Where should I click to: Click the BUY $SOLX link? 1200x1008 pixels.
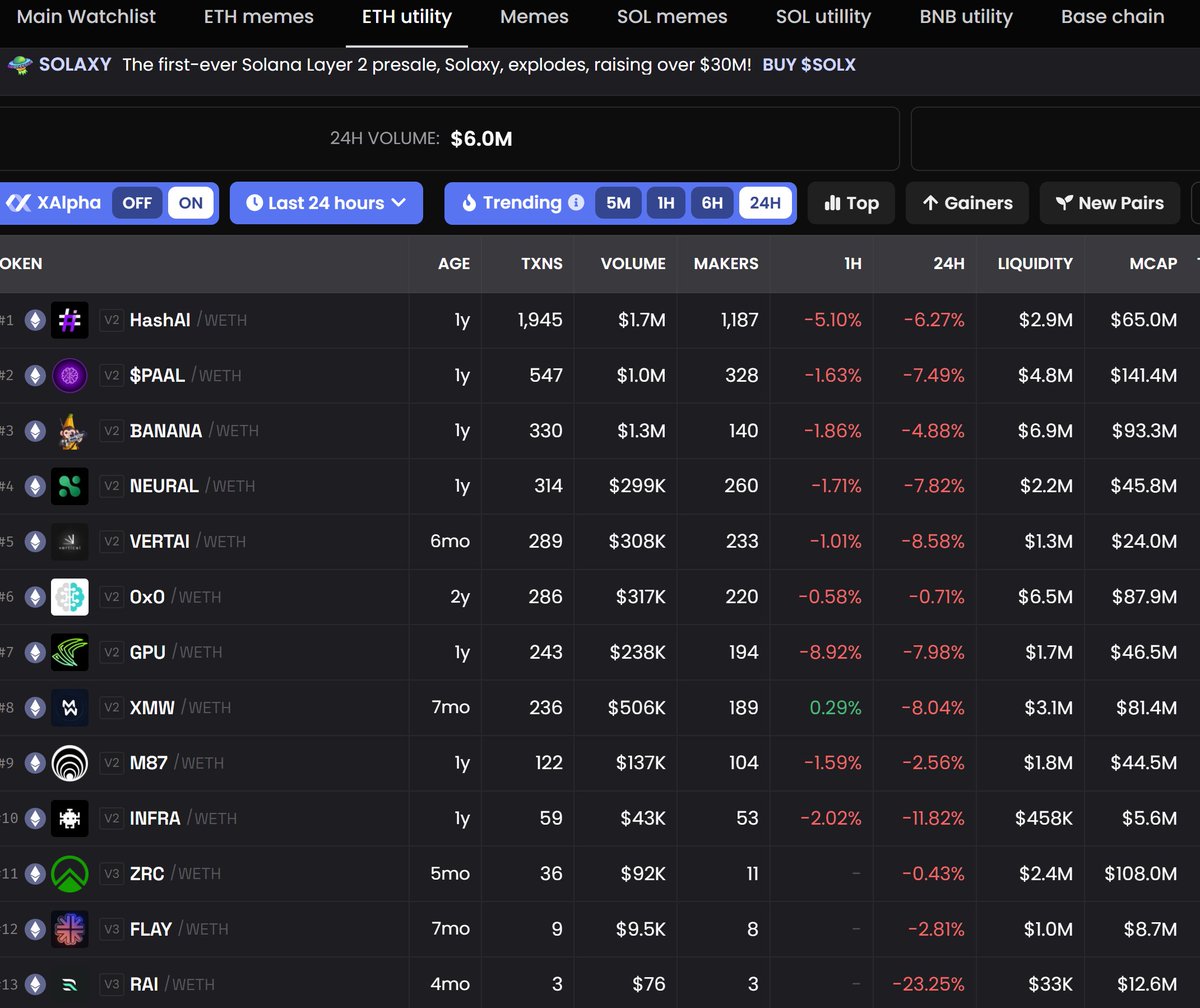click(x=809, y=65)
